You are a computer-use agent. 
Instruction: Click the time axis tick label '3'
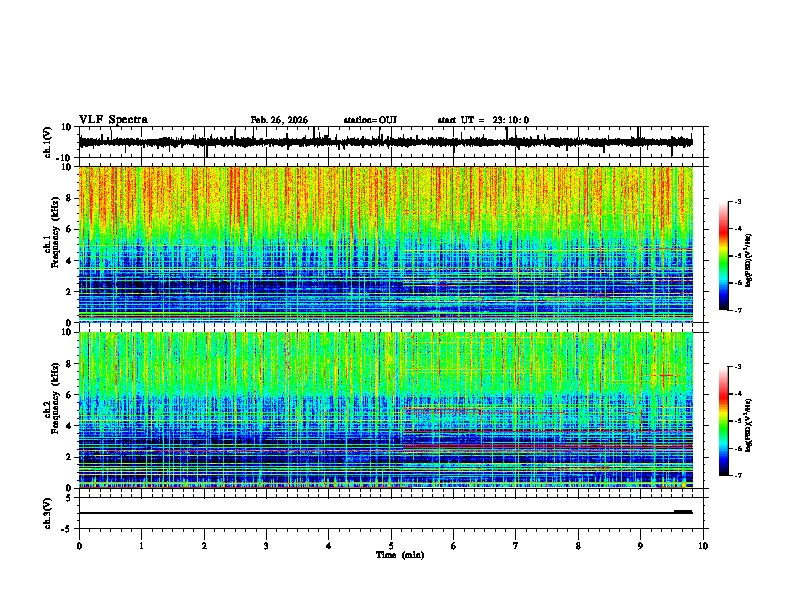(x=266, y=546)
